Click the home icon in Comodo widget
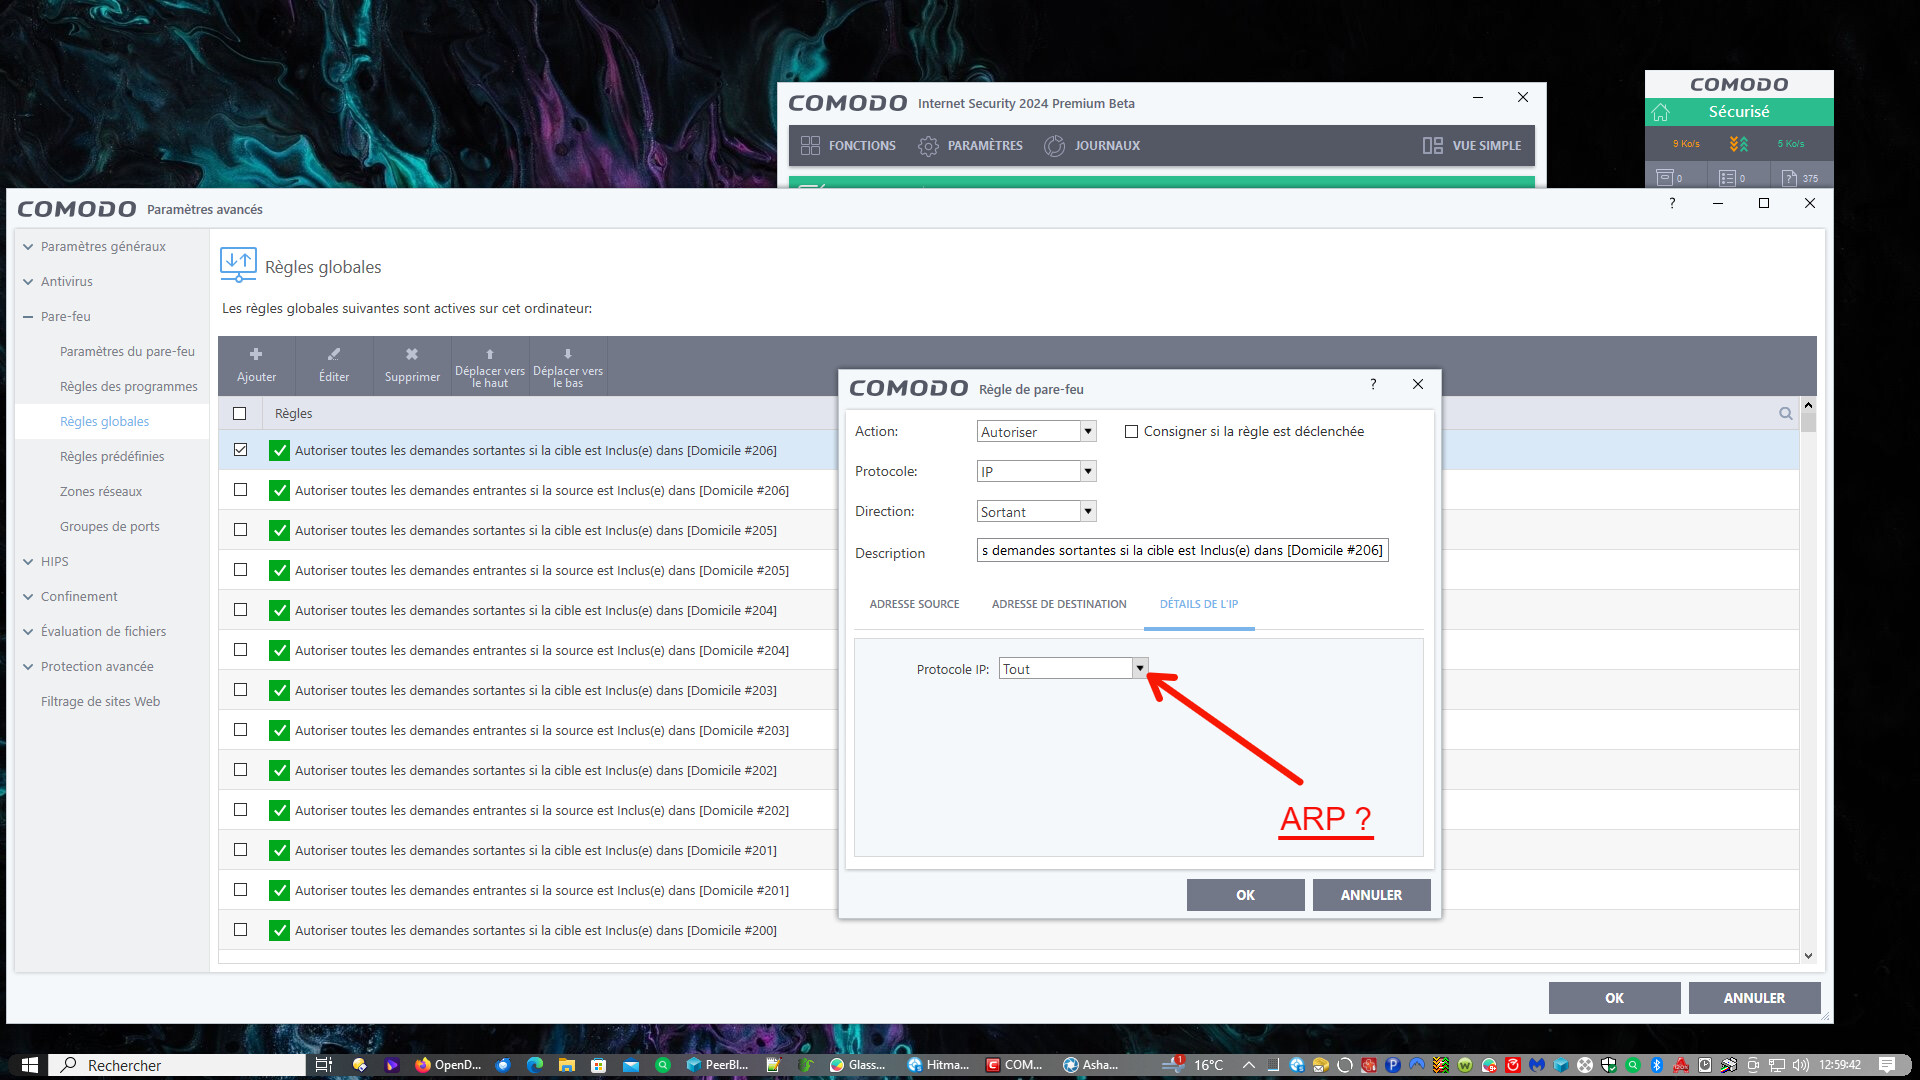This screenshot has width=1920, height=1080. tap(1661, 111)
